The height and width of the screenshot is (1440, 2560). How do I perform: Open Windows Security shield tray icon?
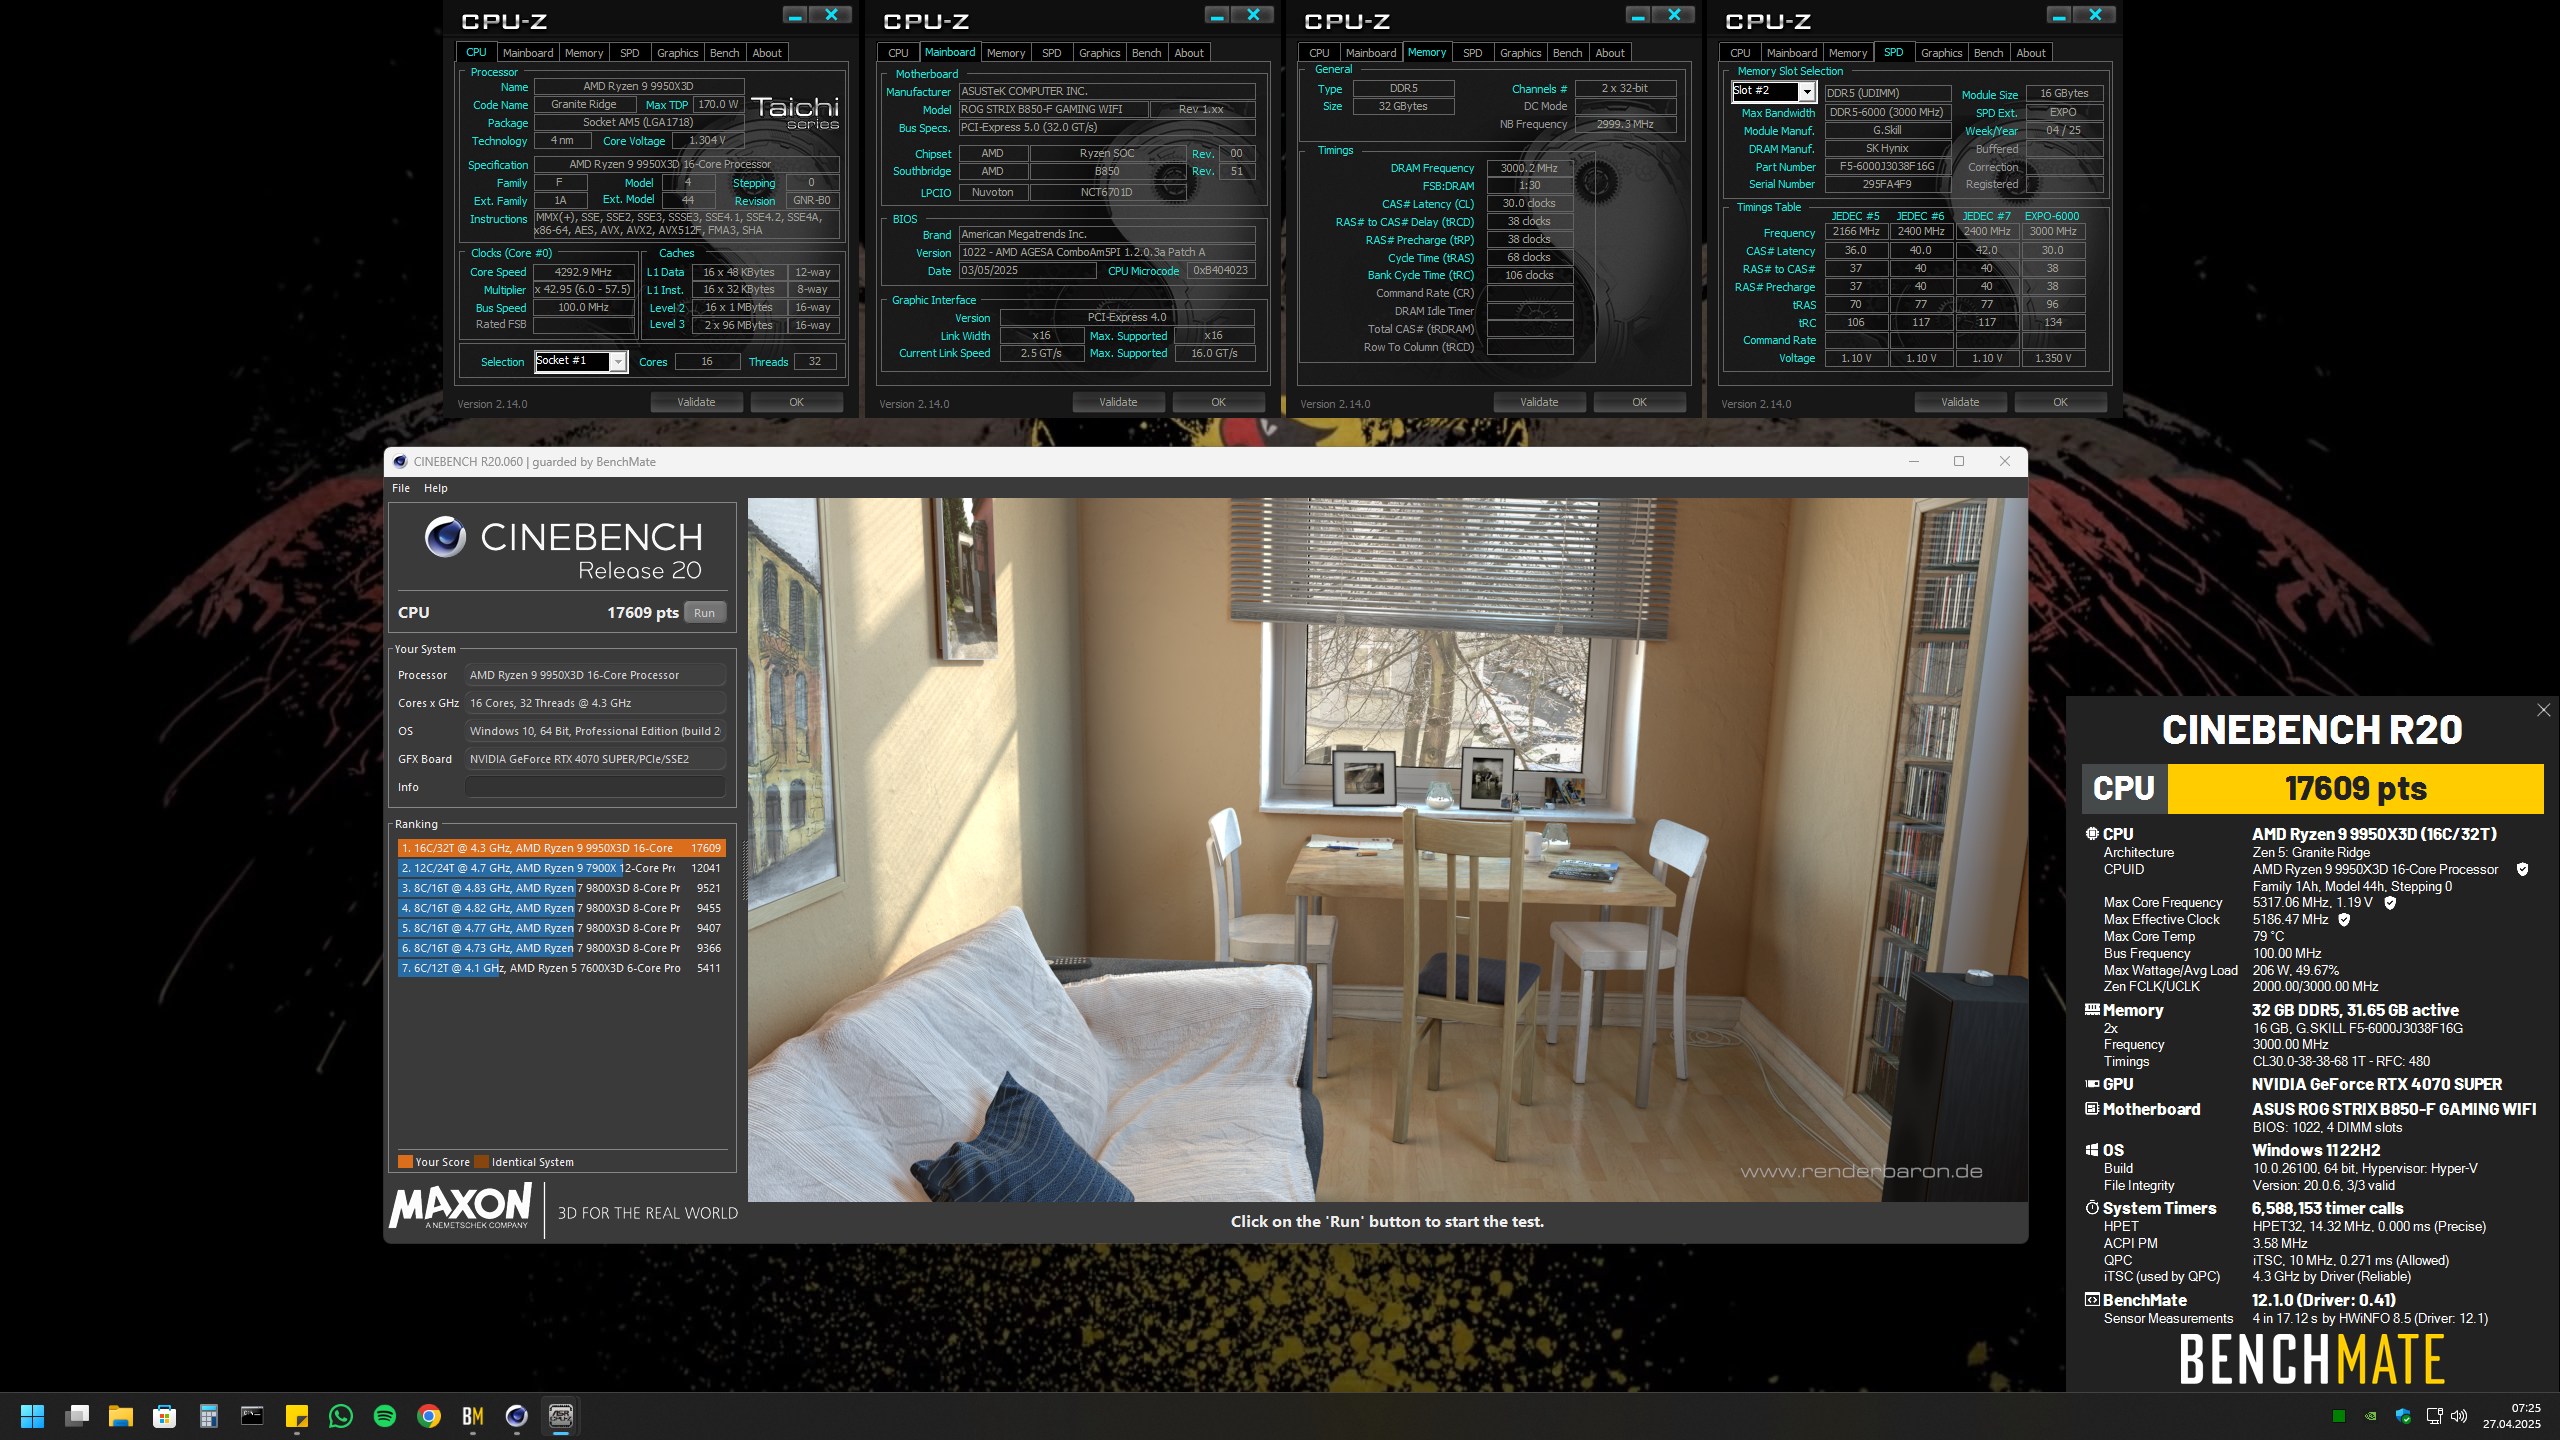tap(2403, 1416)
